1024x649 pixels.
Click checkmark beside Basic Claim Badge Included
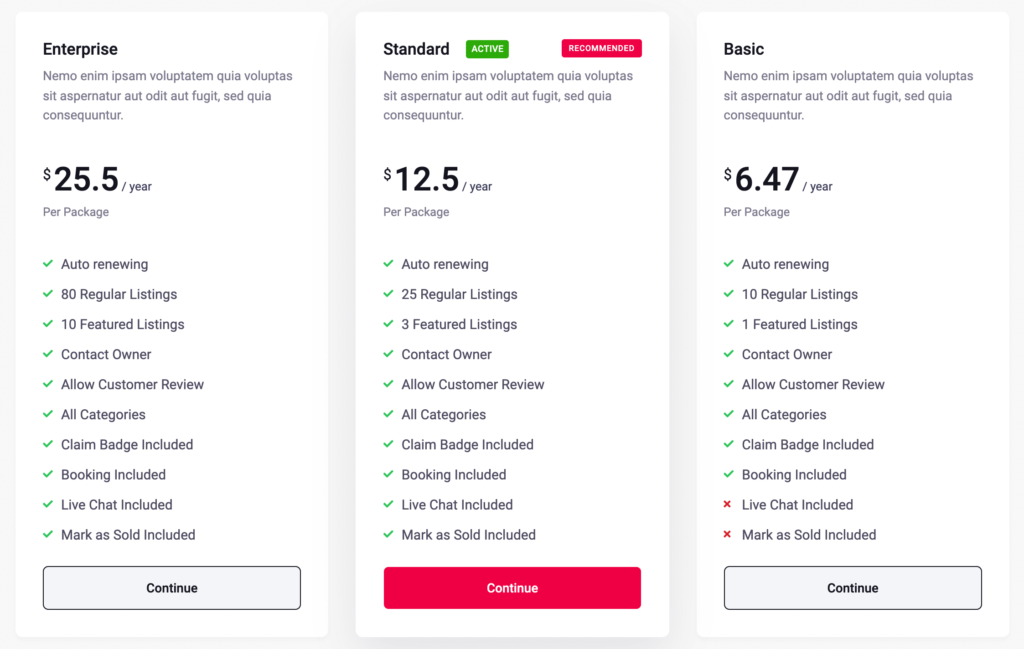click(729, 444)
